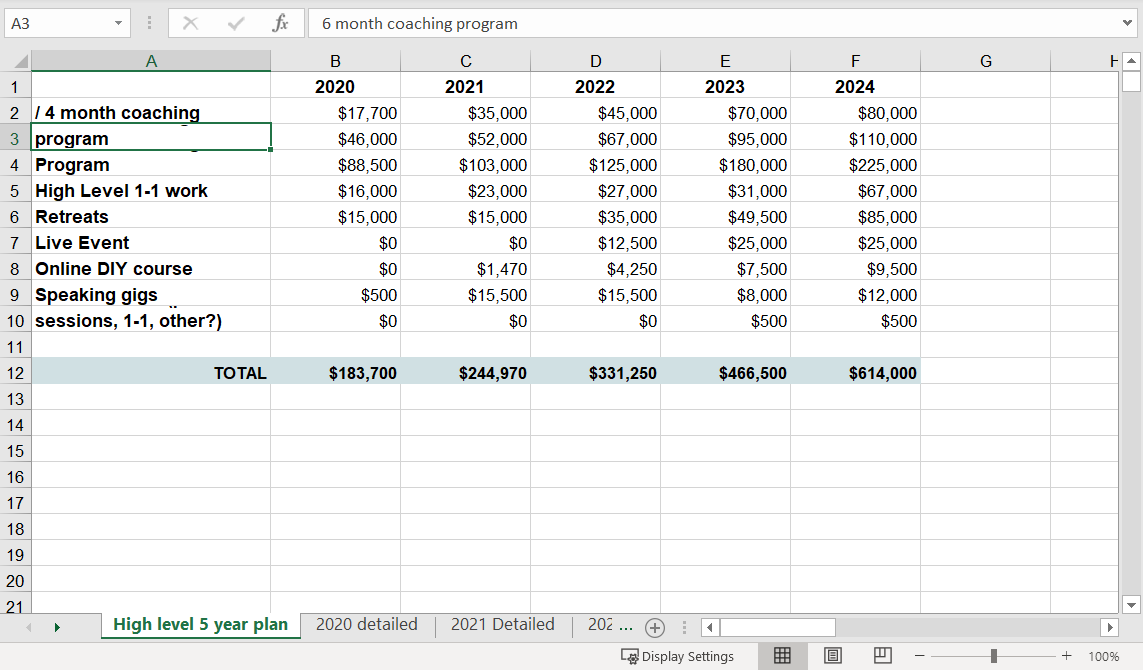Click the zoom level 100% button
Image resolution: width=1143 pixels, height=670 pixels.
pyautogui.click(x=1103, y=656)
